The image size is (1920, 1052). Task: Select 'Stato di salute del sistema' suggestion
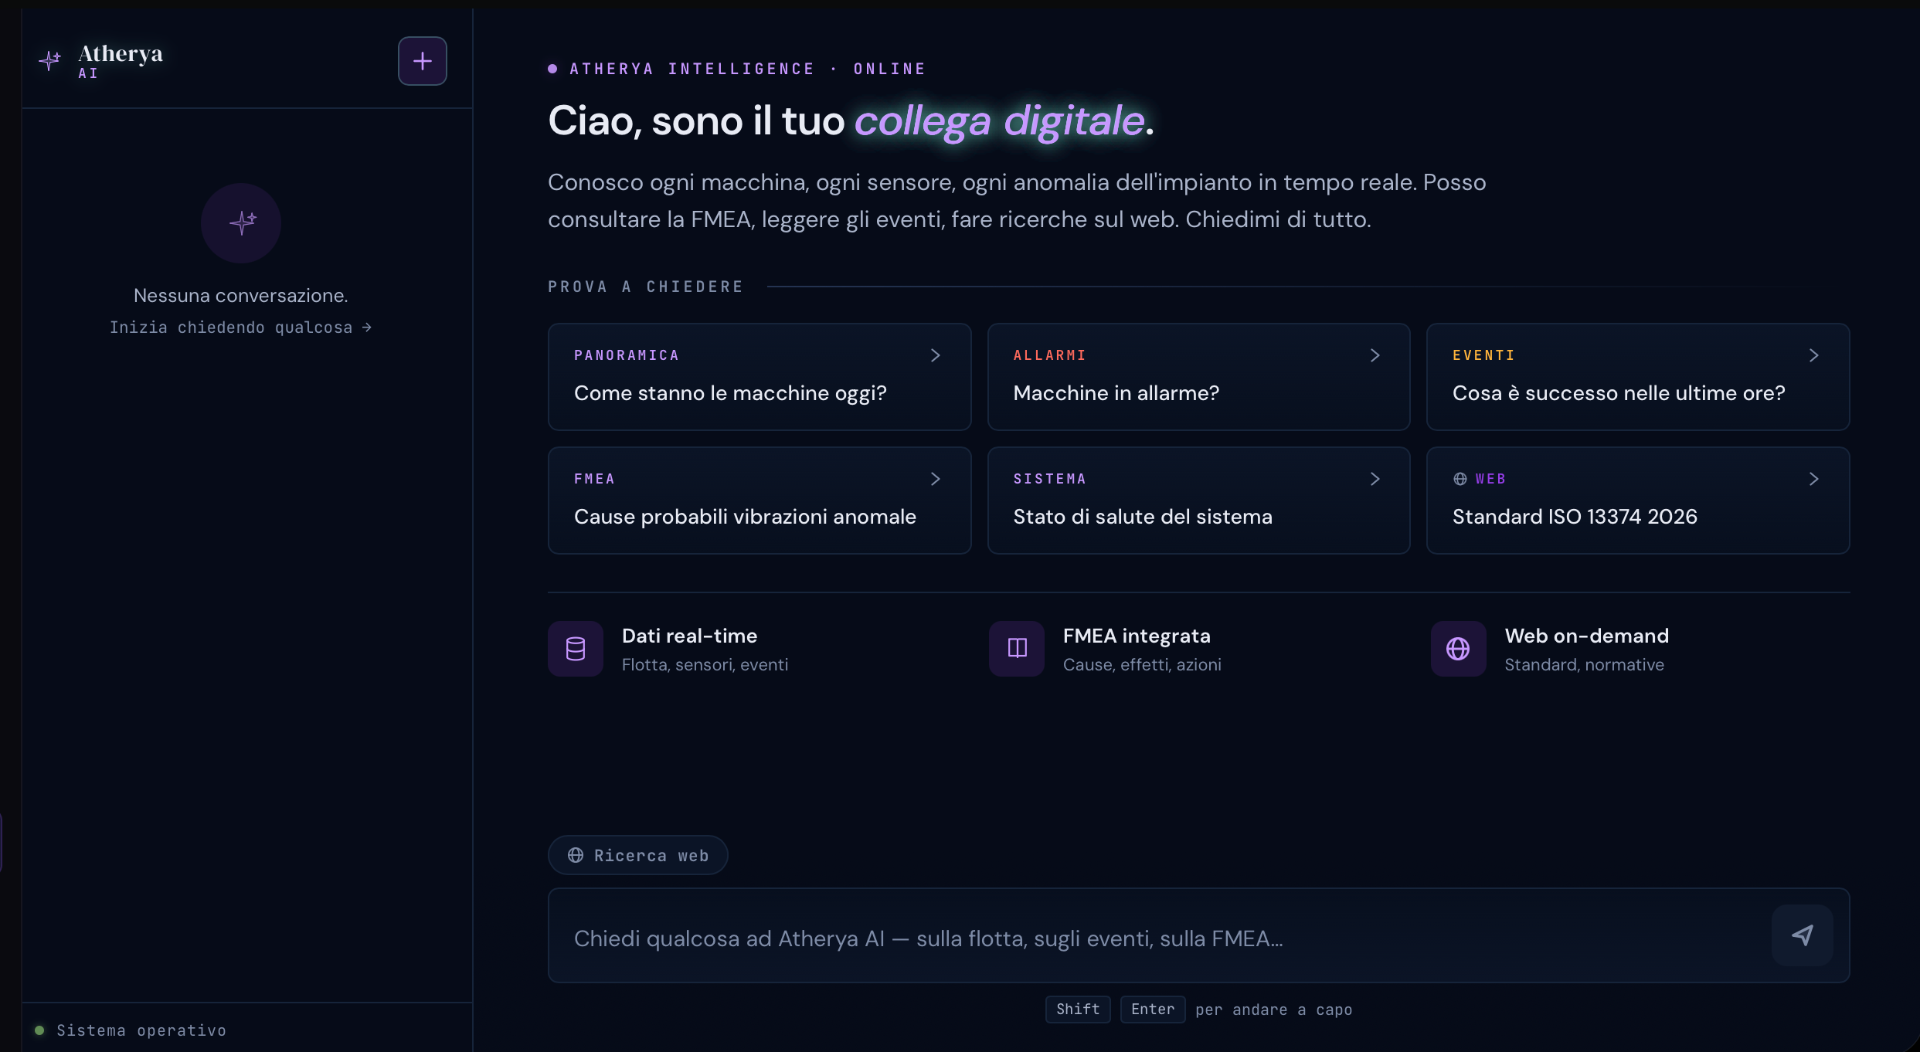point(1198,500)
